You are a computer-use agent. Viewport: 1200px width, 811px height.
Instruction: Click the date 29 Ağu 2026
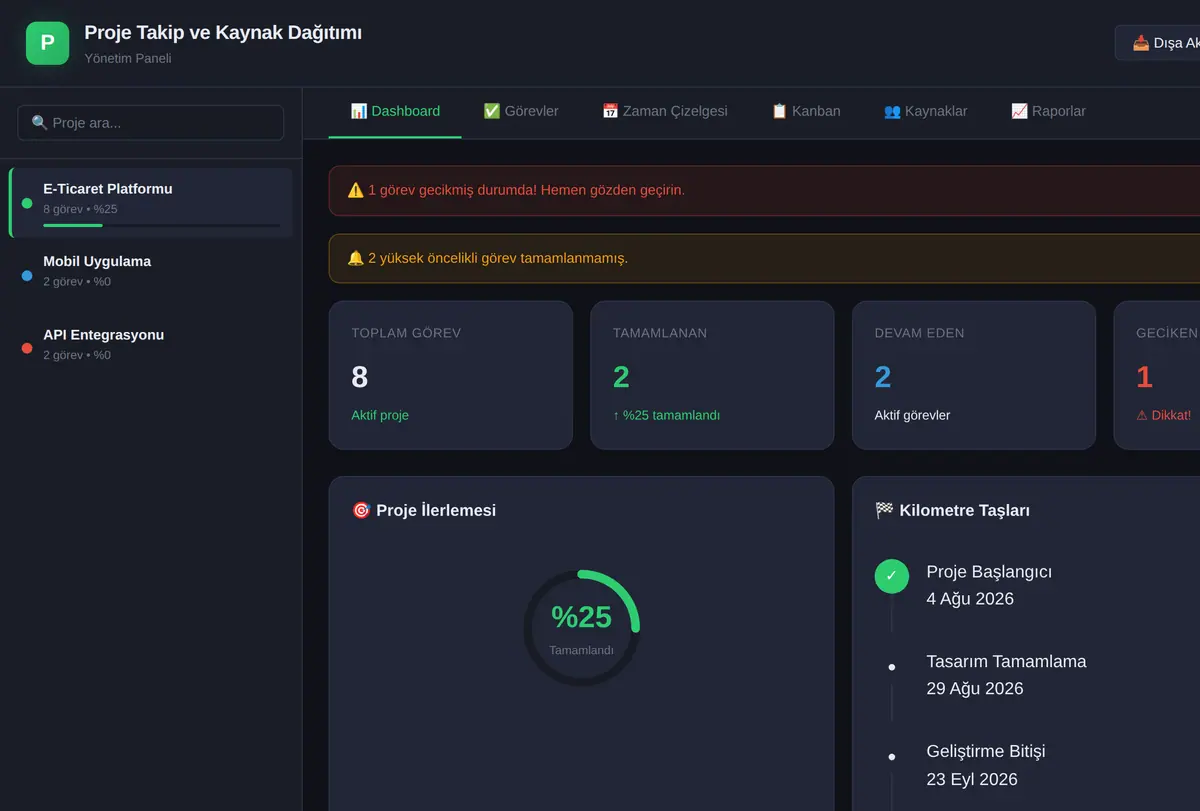click(x=975, y=688)
